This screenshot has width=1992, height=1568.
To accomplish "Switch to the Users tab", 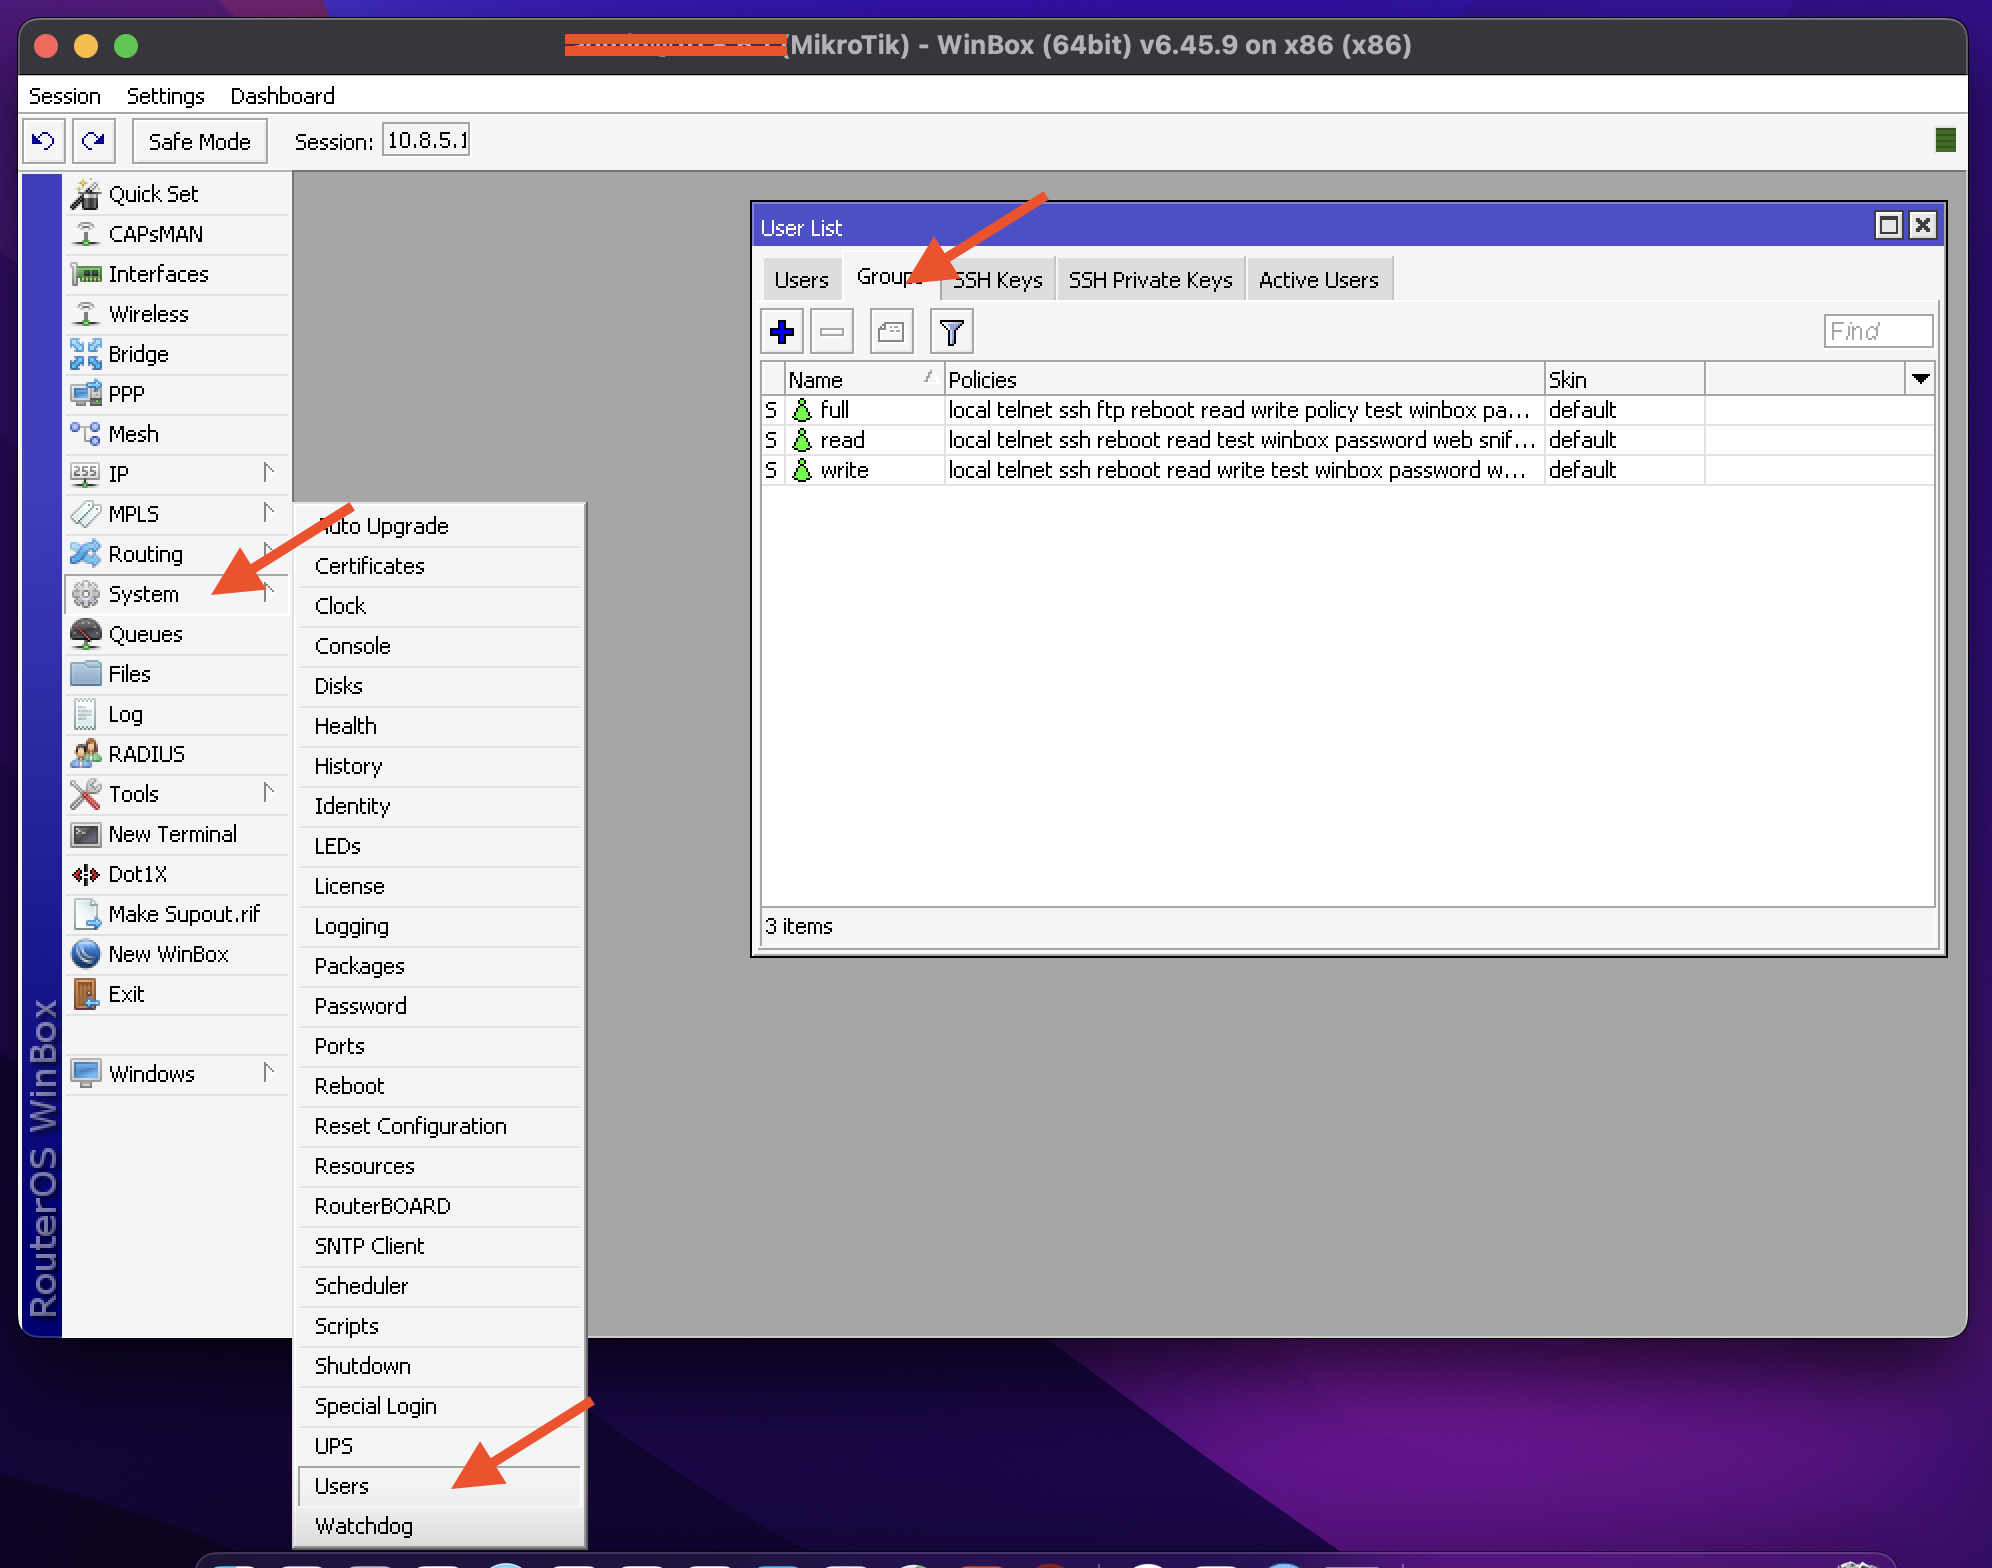I will (x=802, y=280).
